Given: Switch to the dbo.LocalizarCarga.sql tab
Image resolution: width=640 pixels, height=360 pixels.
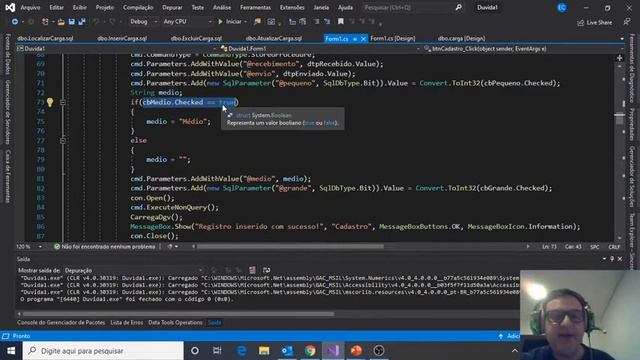Looking at the screenshot, I should 45,38.
